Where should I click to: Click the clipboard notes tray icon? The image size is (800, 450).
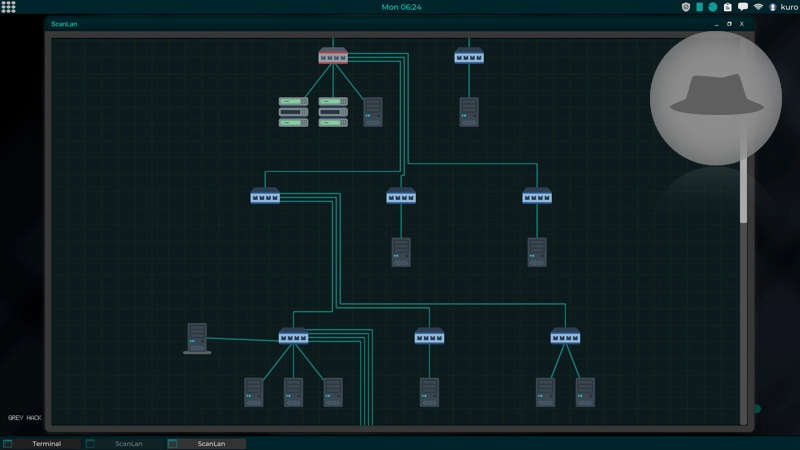click(728, 7)
